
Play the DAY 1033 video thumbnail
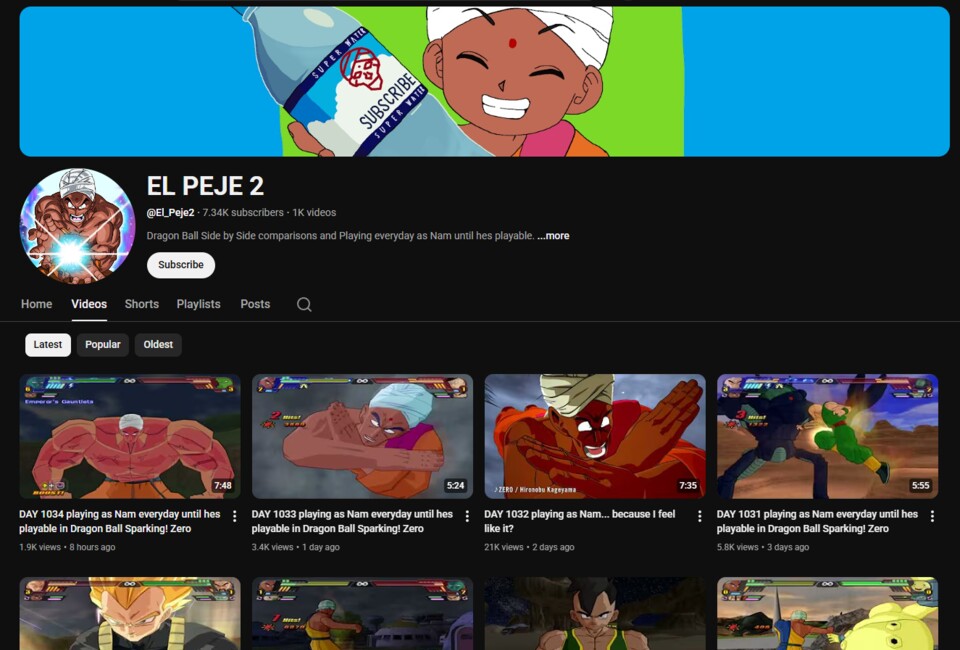tap(362, 436)
